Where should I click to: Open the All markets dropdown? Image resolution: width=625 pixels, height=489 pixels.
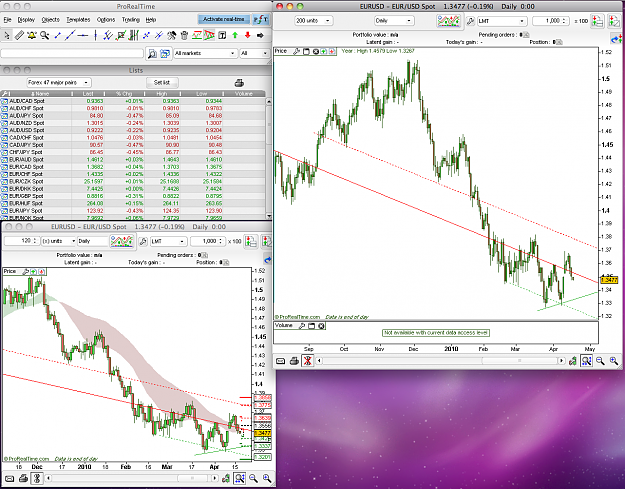tap(205, 53)
